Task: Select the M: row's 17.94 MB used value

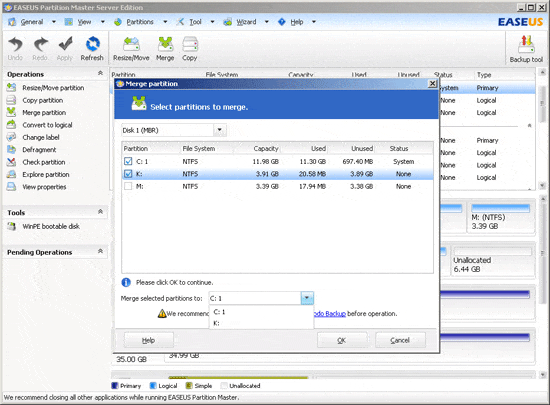Action: coord(312,187)
